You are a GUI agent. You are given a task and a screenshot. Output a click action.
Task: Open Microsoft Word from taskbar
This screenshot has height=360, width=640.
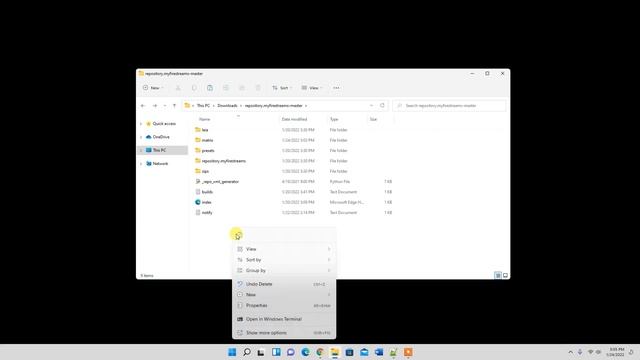coord(379,352)
